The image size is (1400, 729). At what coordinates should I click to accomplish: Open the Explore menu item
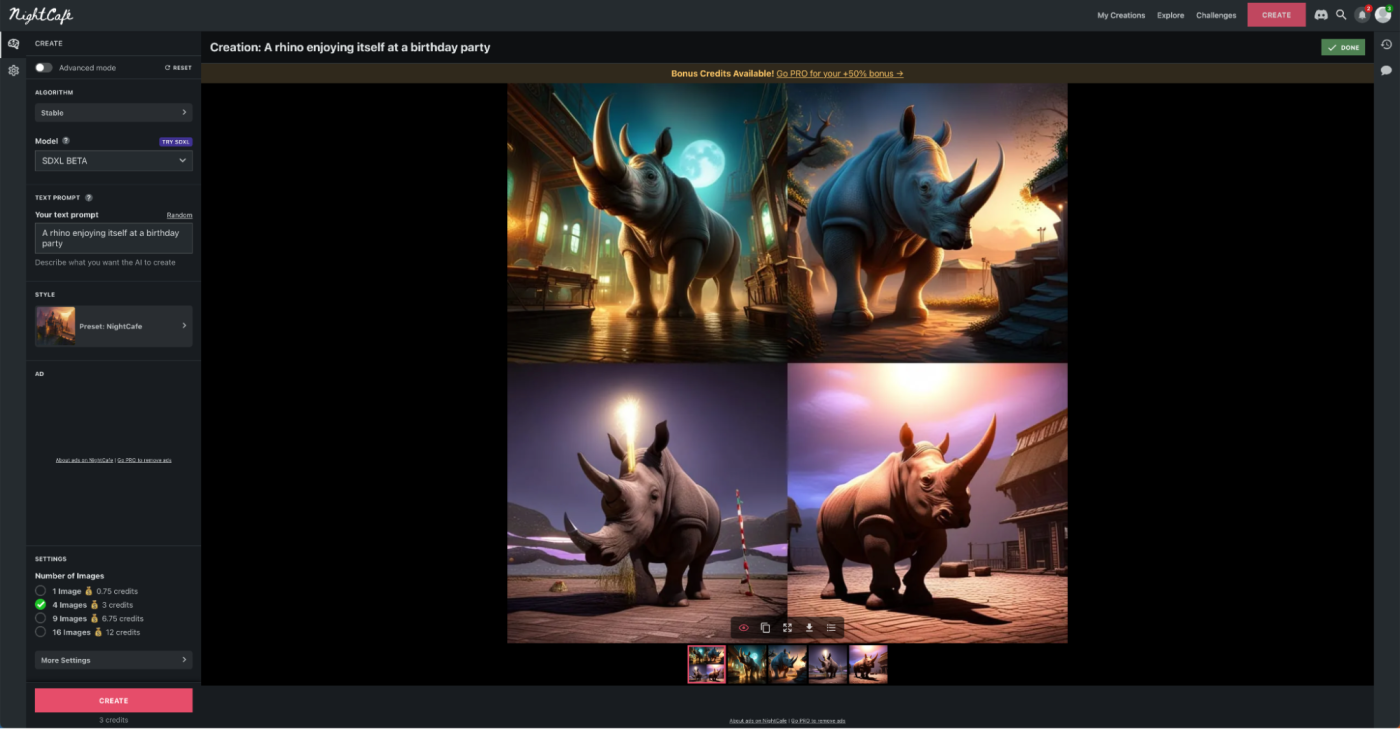coord(1171,15)
